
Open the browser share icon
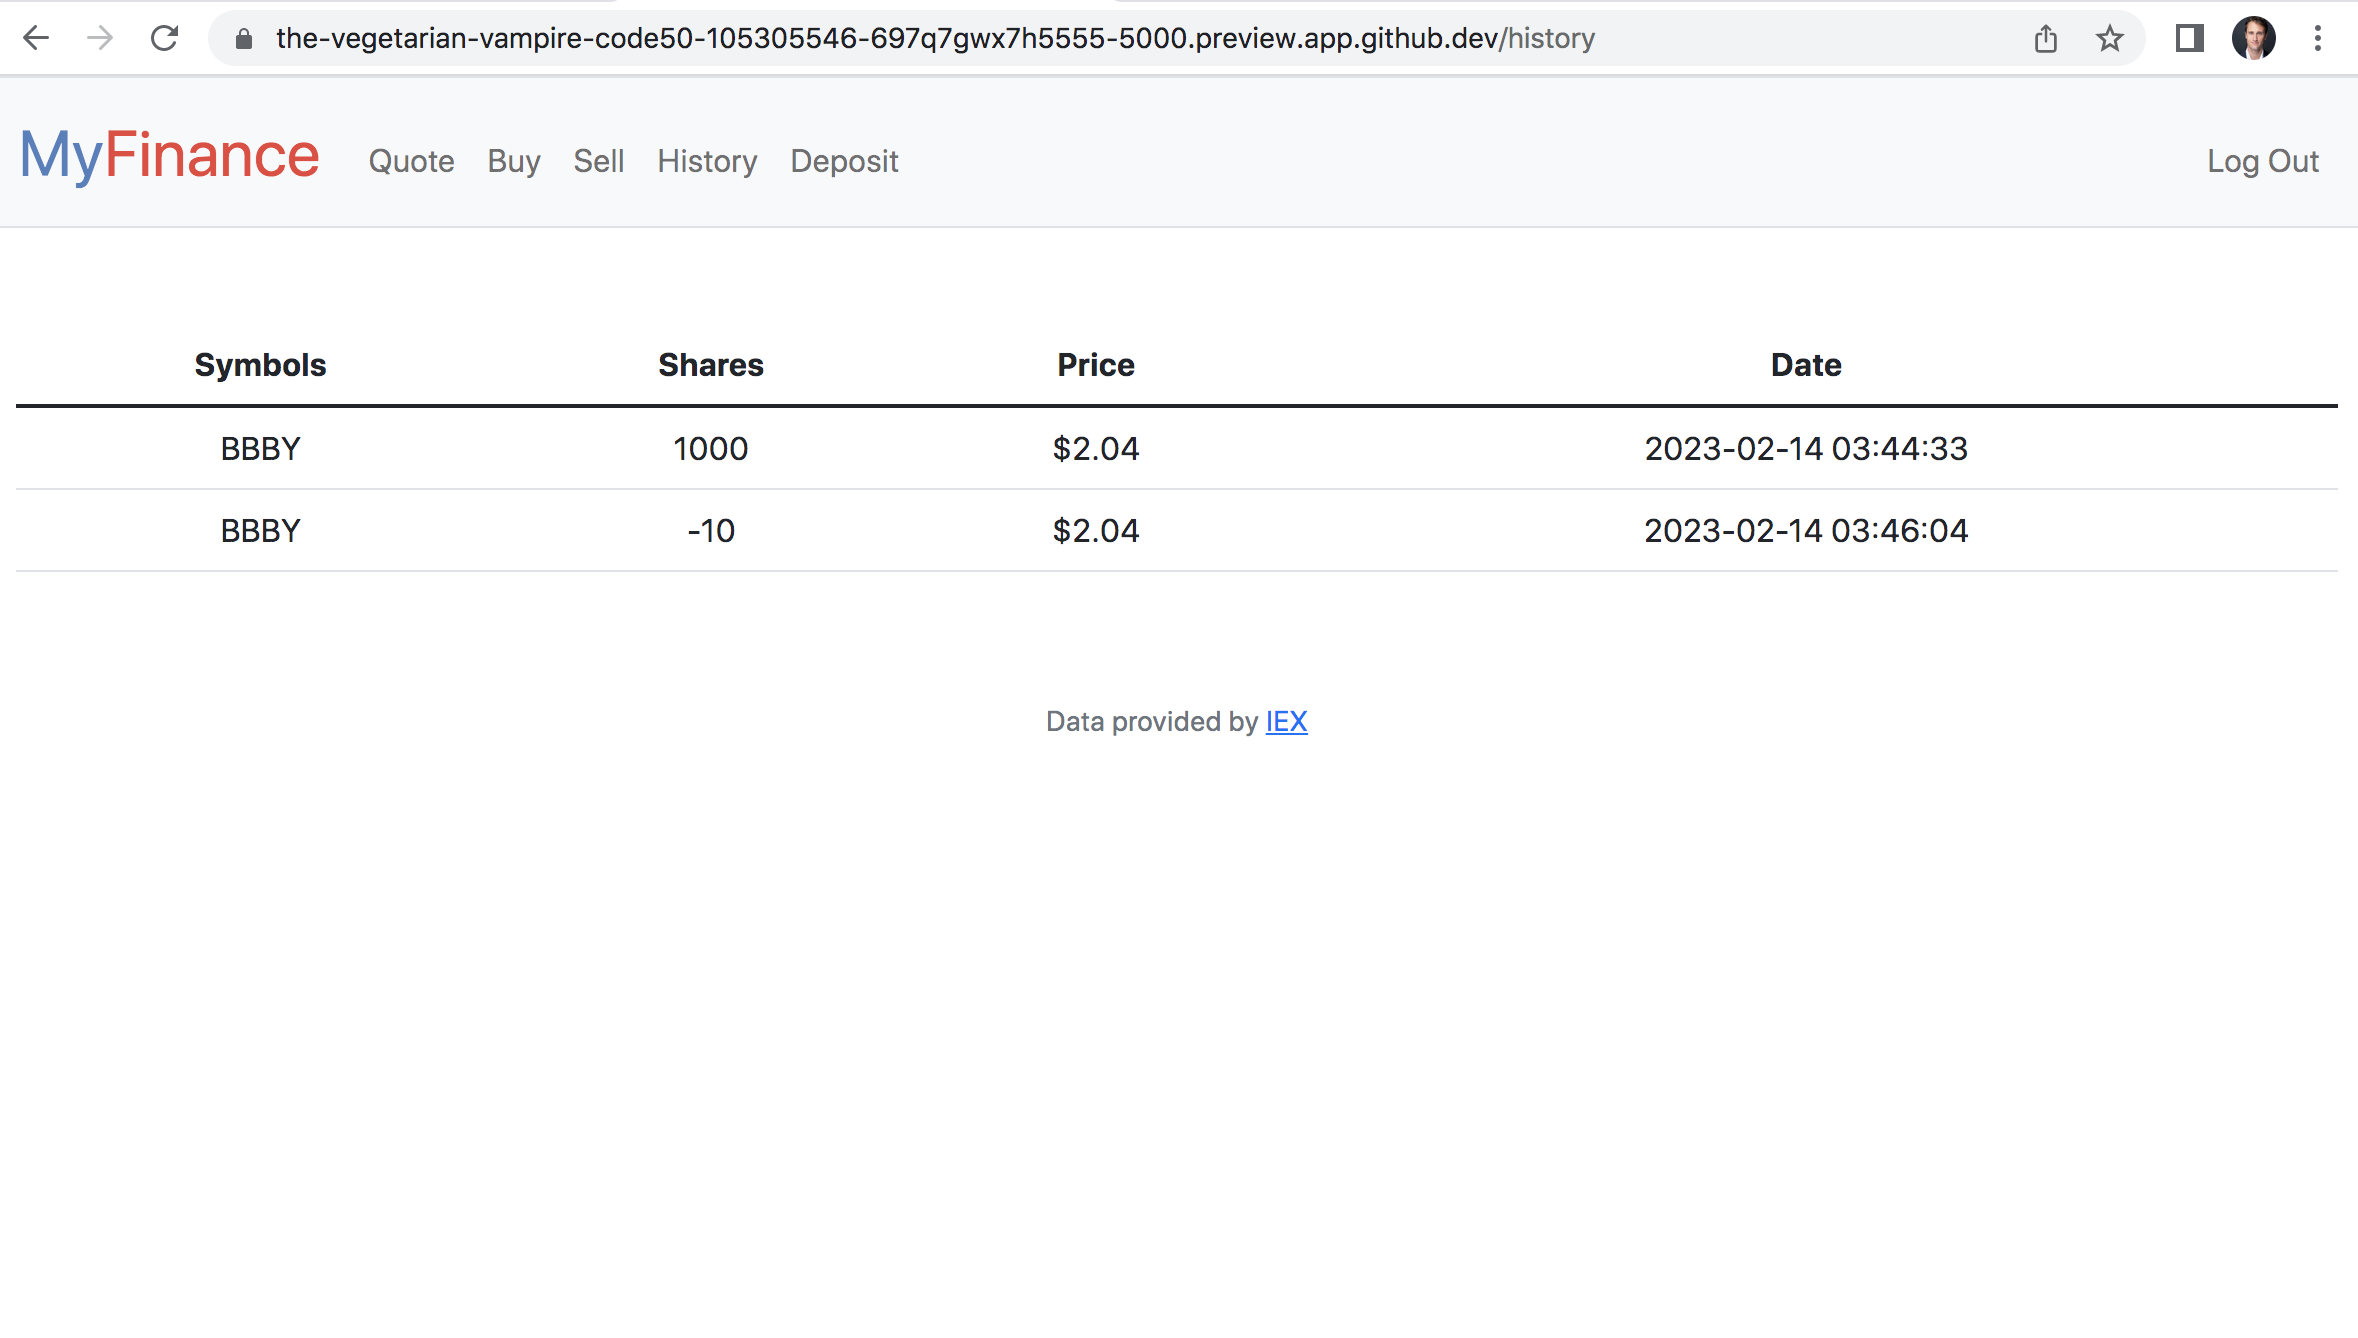coord(2045,38)
